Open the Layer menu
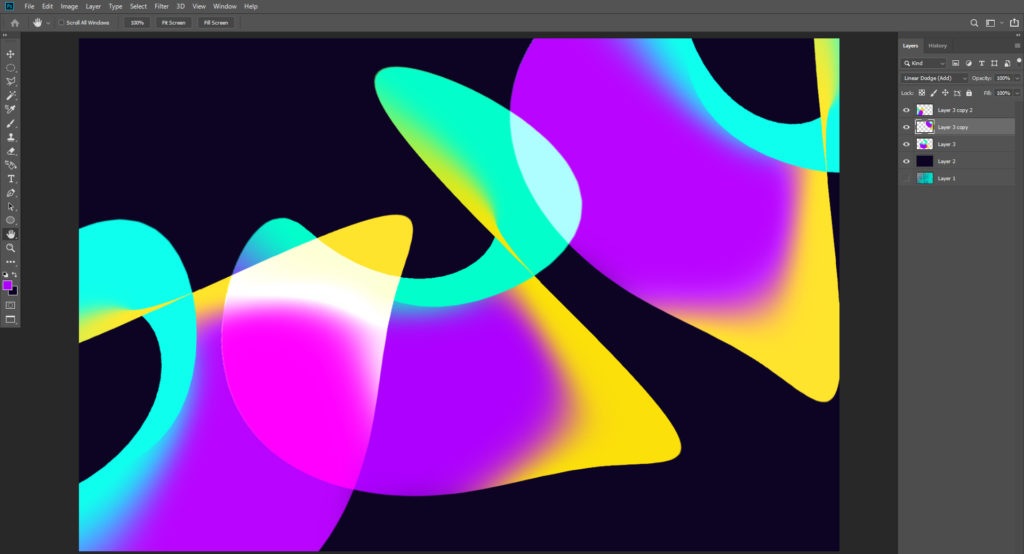The image size is (1024, 554). tap(93, 7)
